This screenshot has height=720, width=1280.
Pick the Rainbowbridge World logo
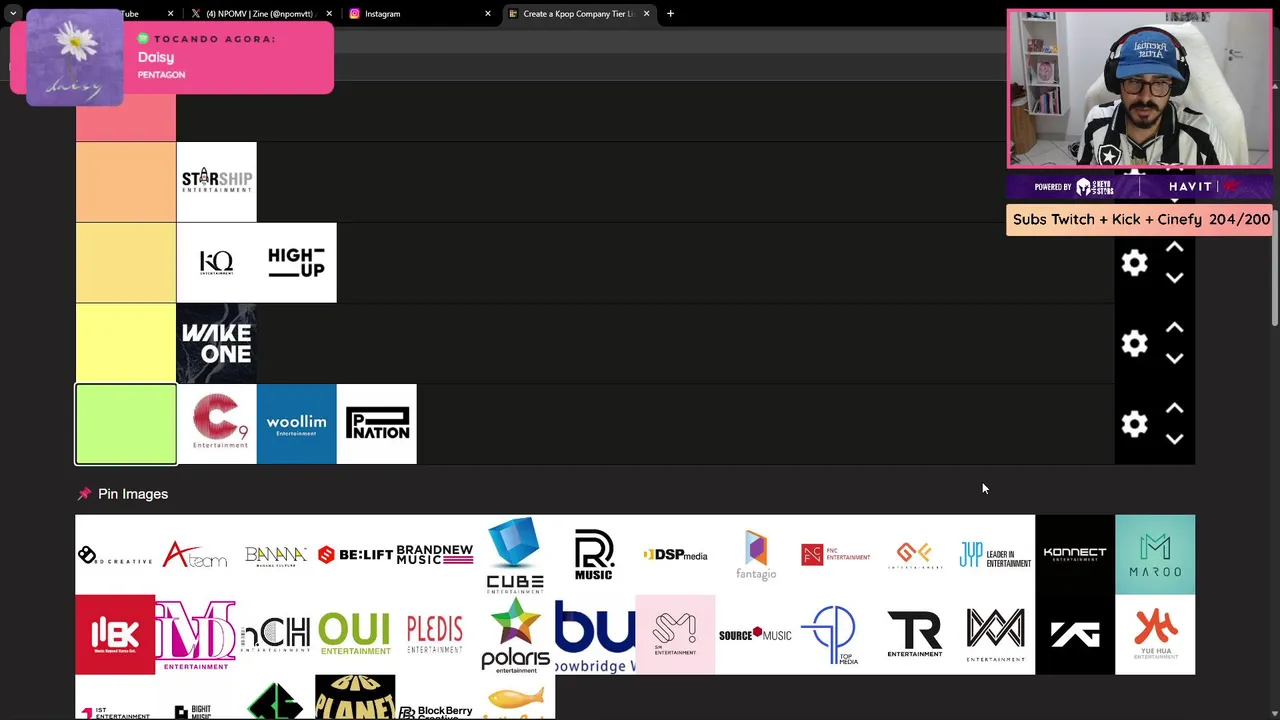(595, 635)
